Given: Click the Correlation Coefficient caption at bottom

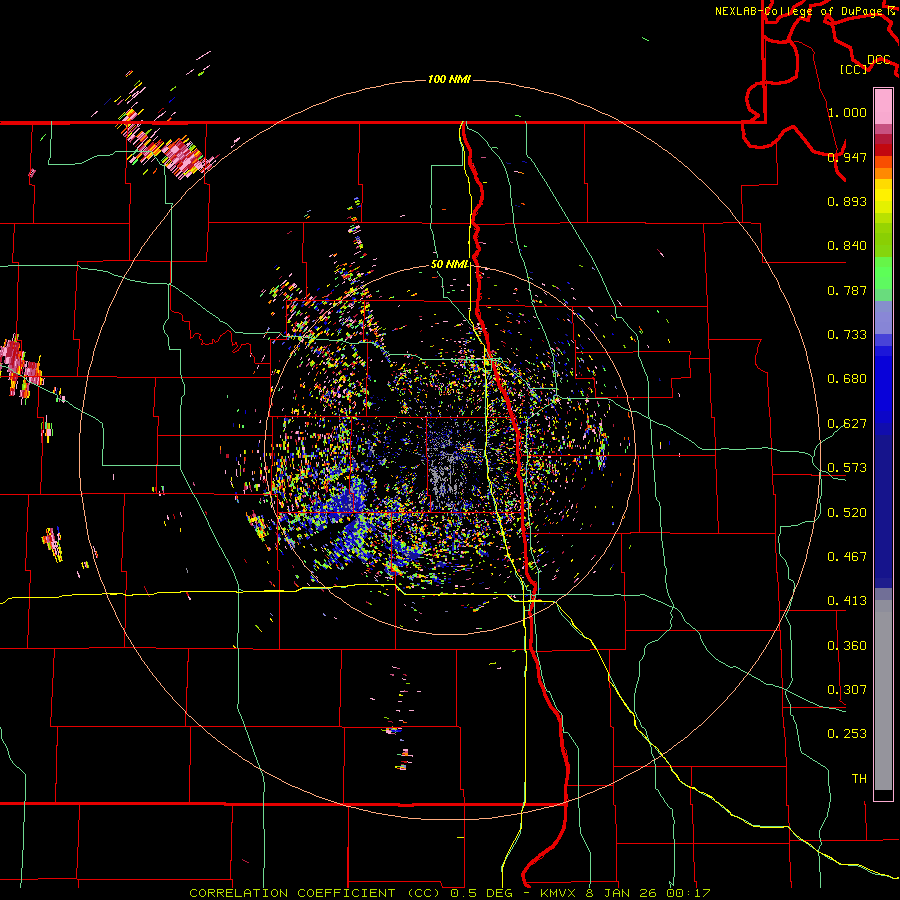Looking at the screenshot, I should click(449, 893).
